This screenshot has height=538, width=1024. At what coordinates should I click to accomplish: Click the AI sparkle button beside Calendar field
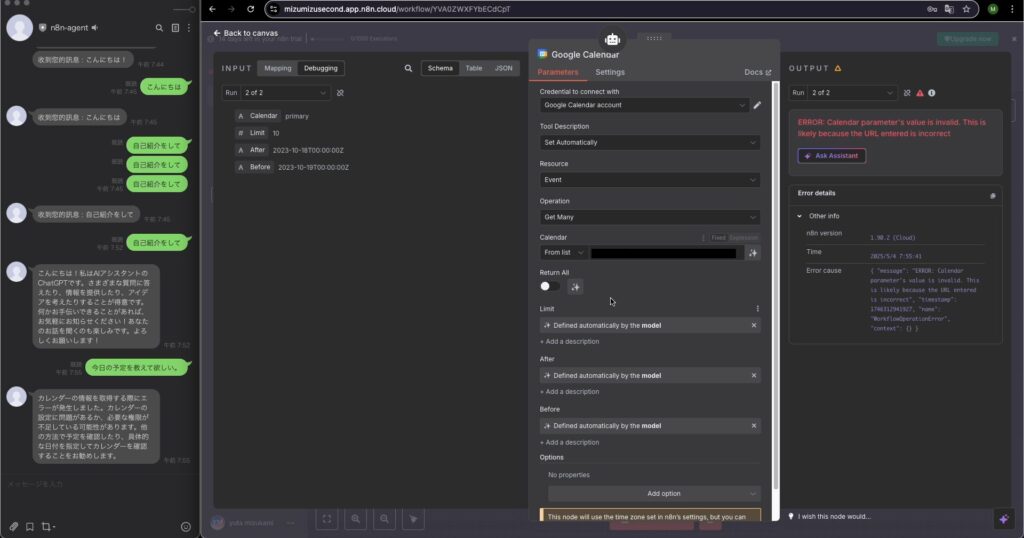(x=753, y=253)
